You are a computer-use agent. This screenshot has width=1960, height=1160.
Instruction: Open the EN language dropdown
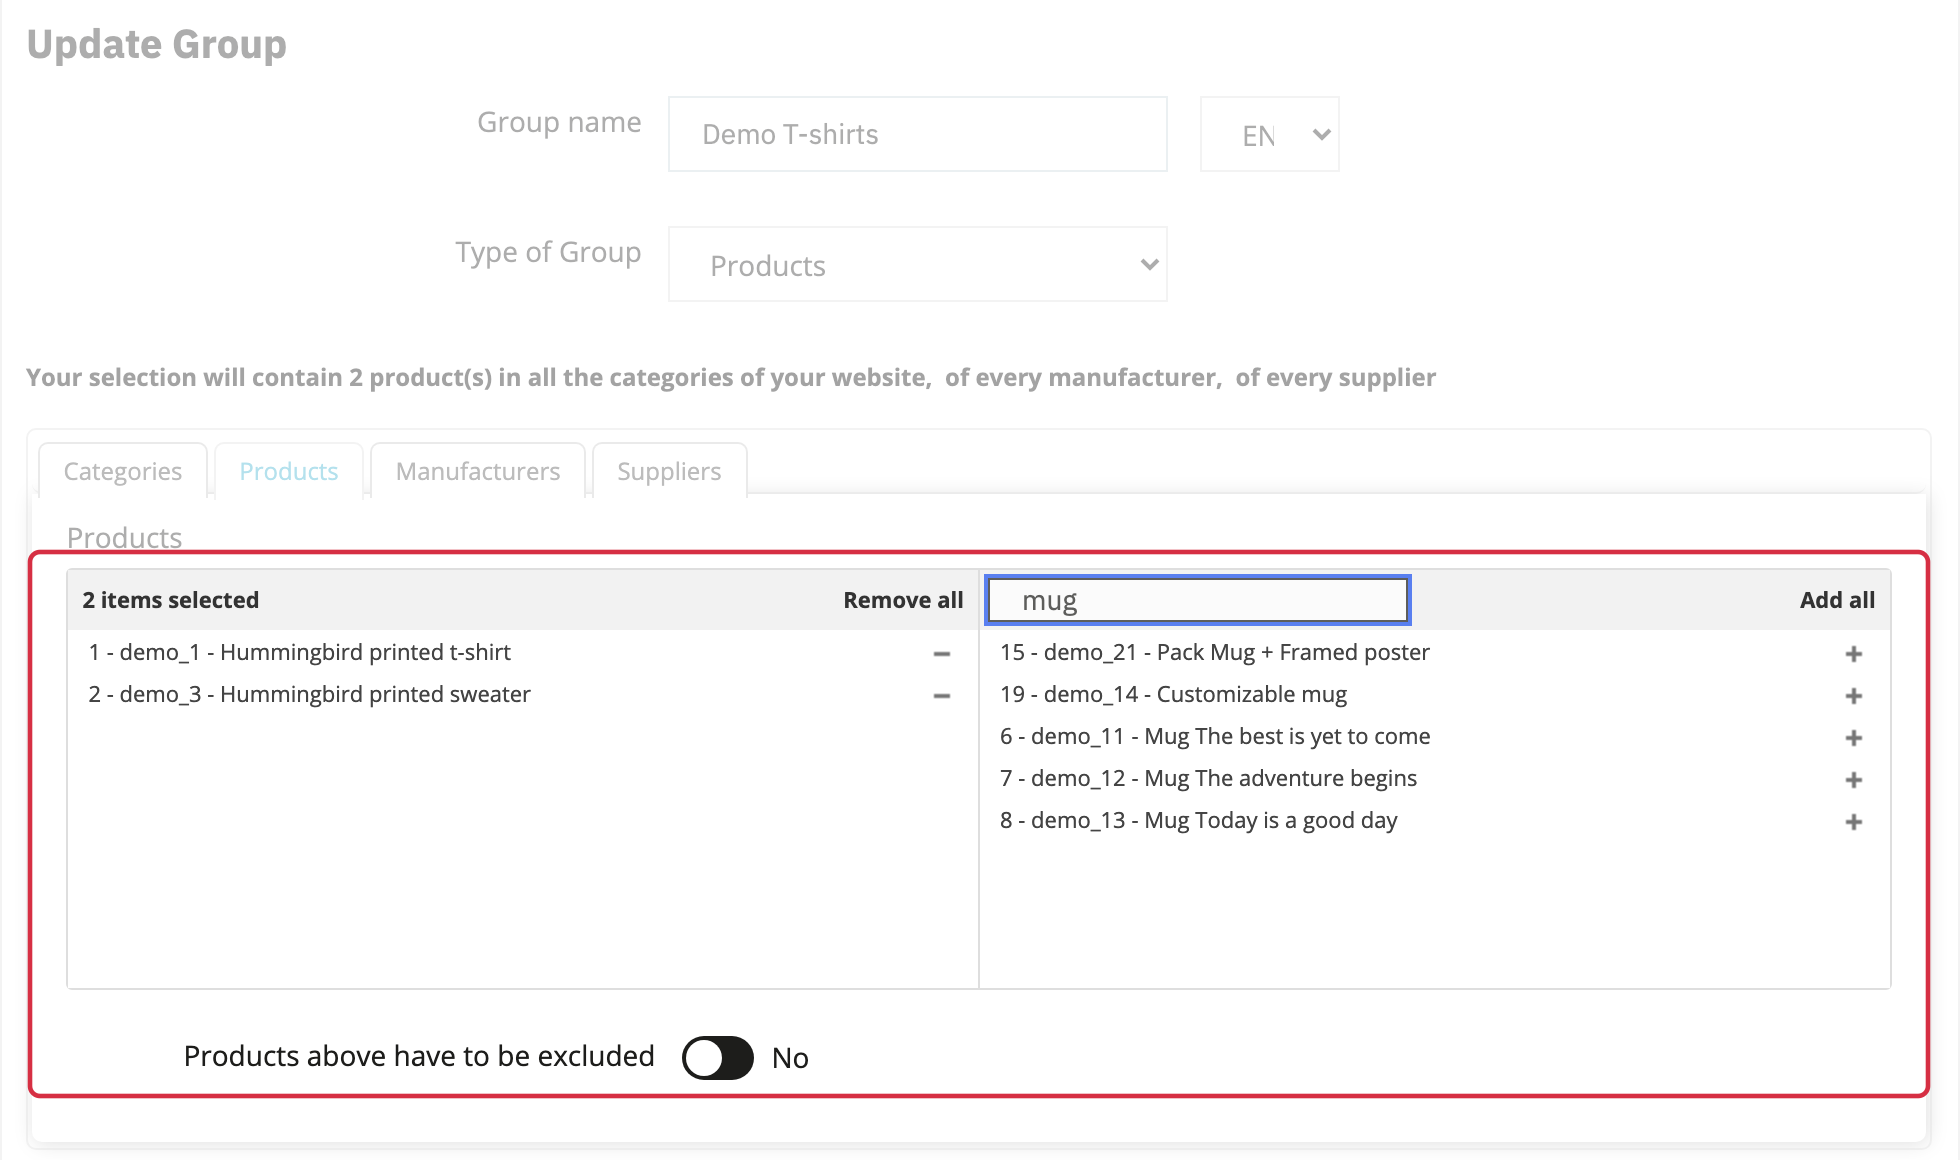pos(1269,134)
